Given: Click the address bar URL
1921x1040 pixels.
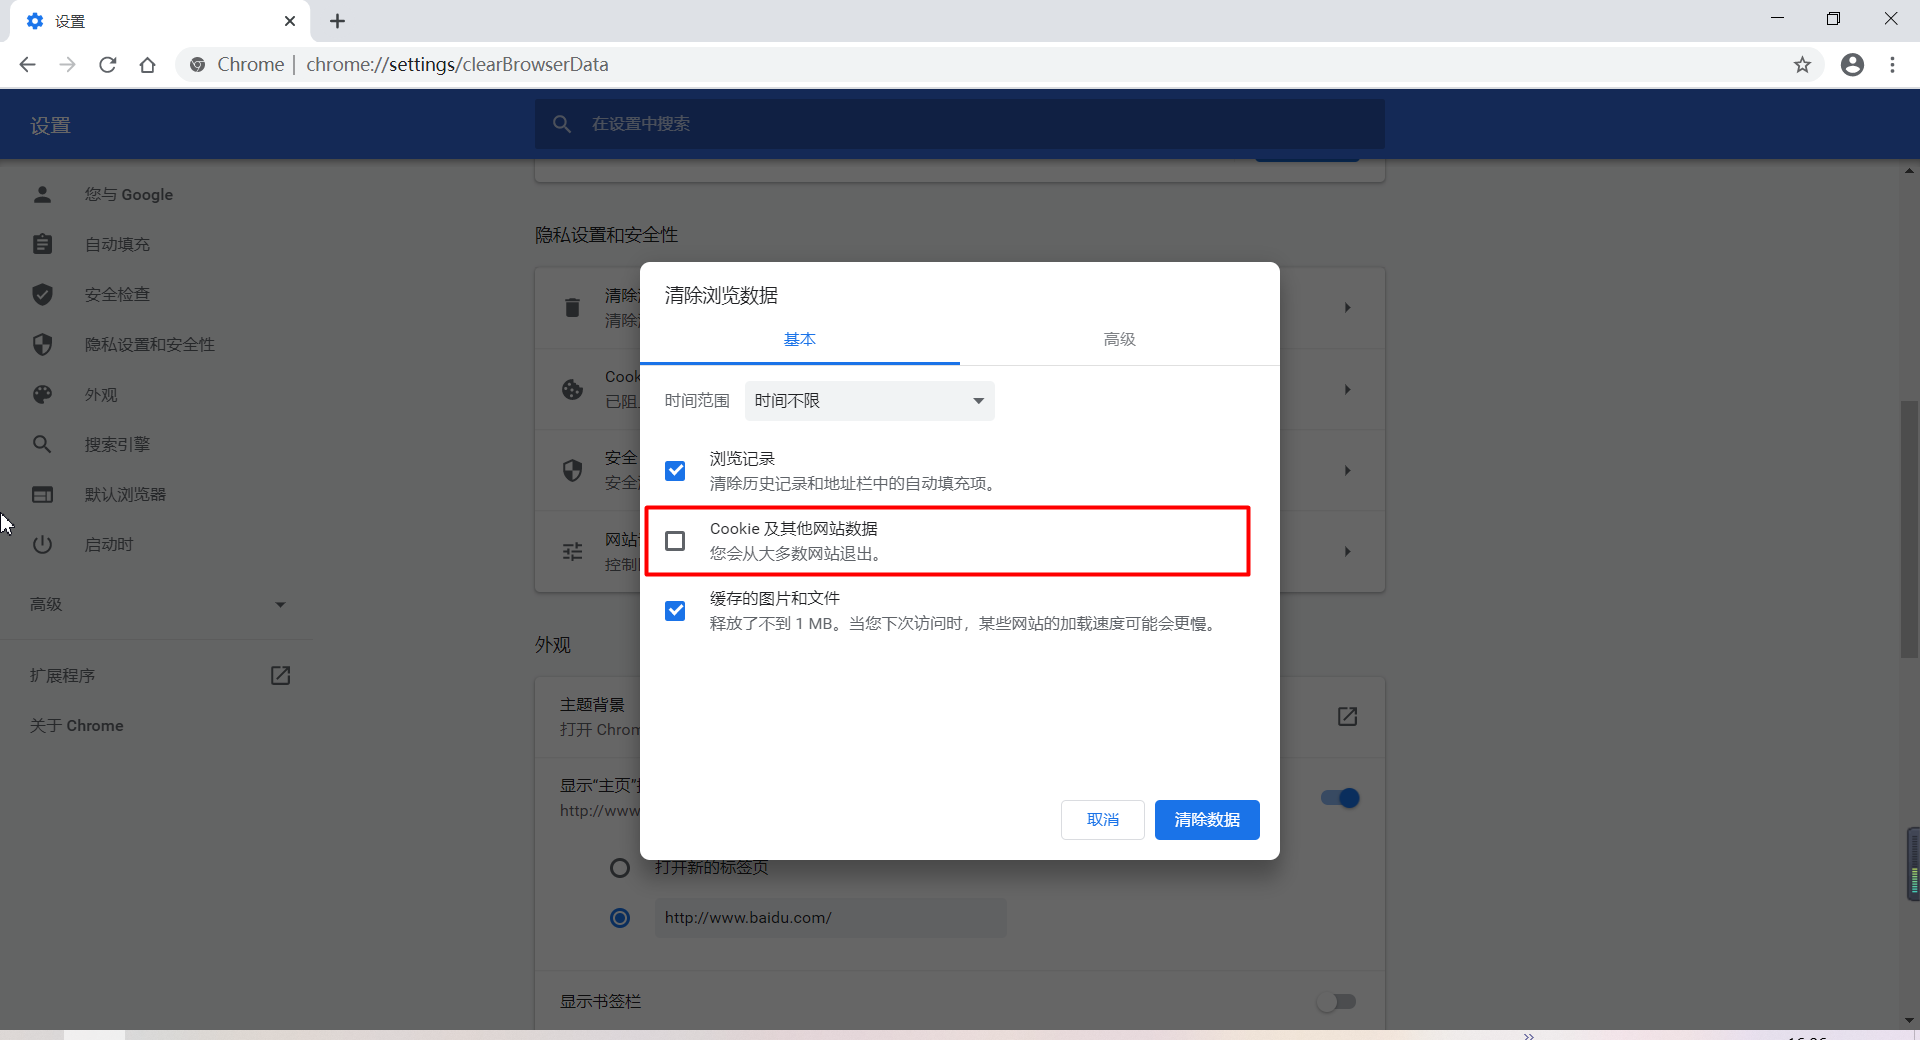Looking at the screenshot, I should click(x=457, y=65).
